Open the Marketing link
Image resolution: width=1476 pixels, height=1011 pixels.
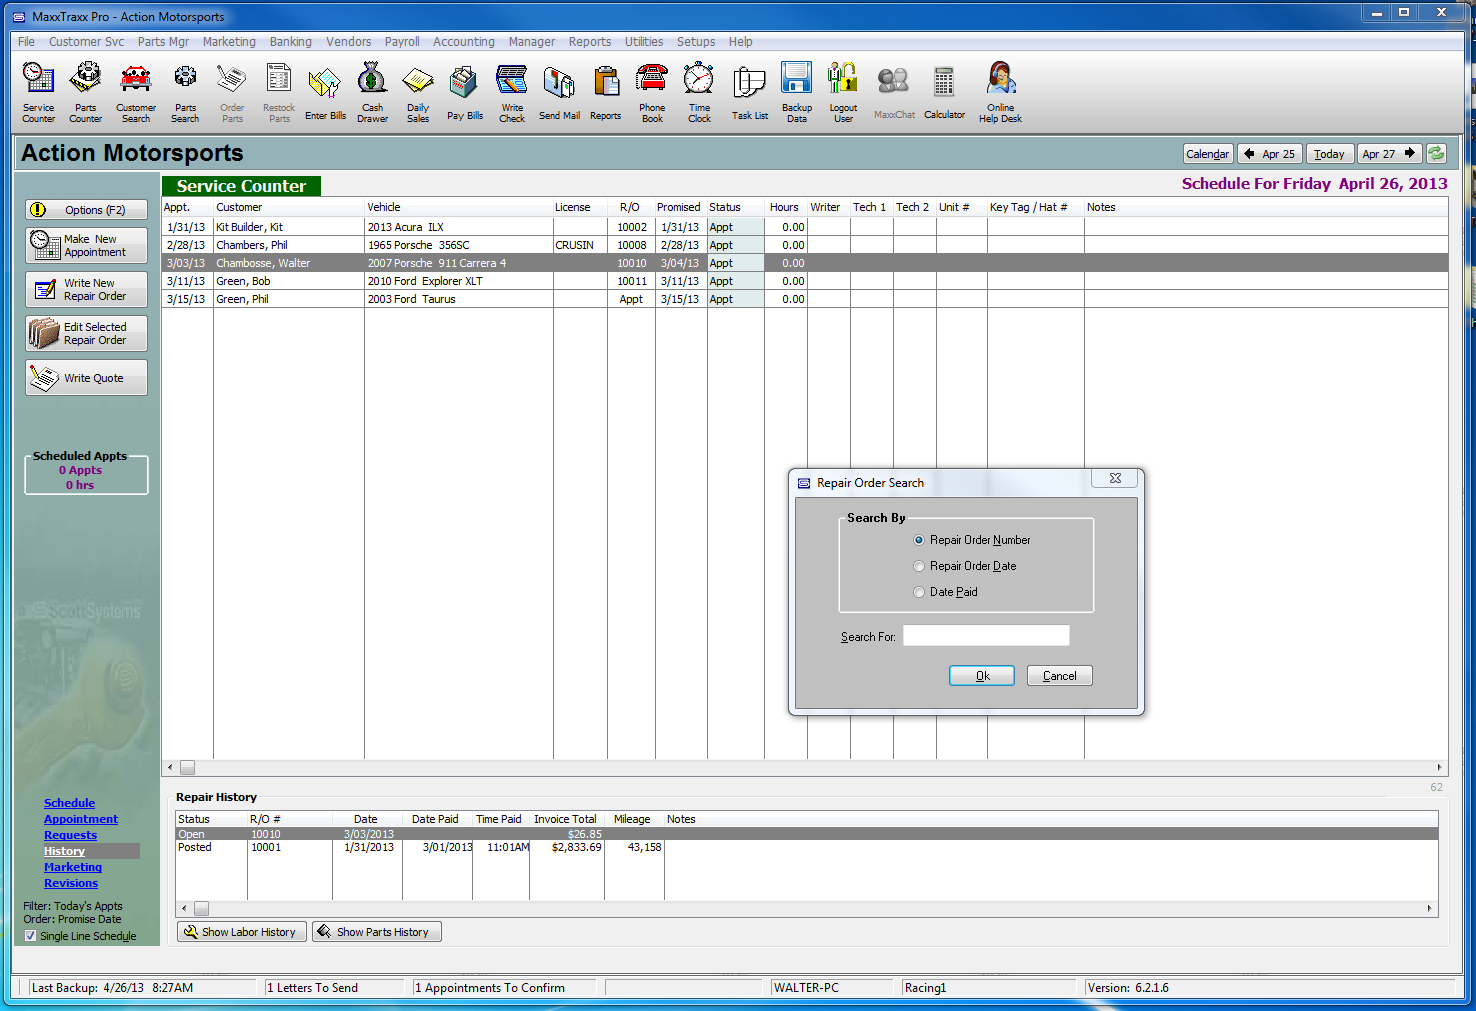point(73,867)
